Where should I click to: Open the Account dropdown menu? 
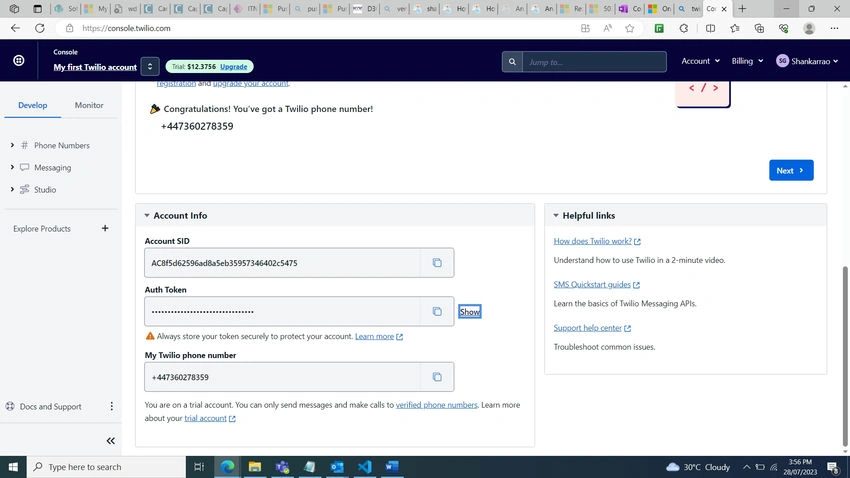click(700, 61)
